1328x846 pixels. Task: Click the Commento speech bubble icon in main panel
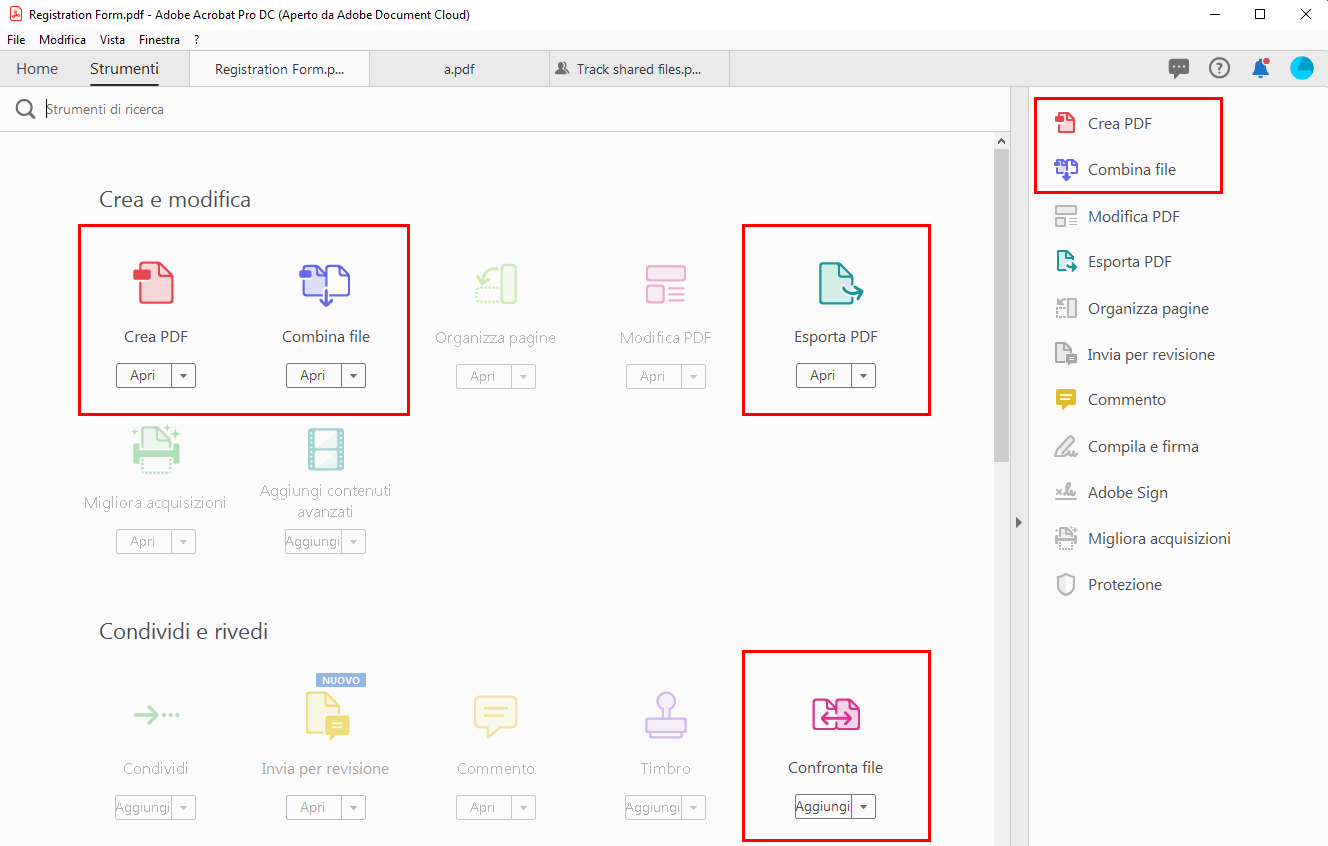[x=495, y=716]
